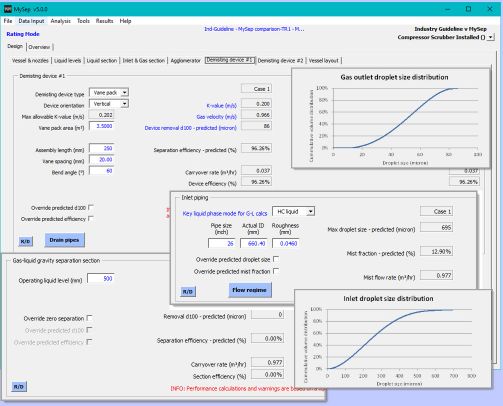This screenshot has width=503, height=406.
Task: Click R/D button in Inlet piping panel
Action: (188, 292)
